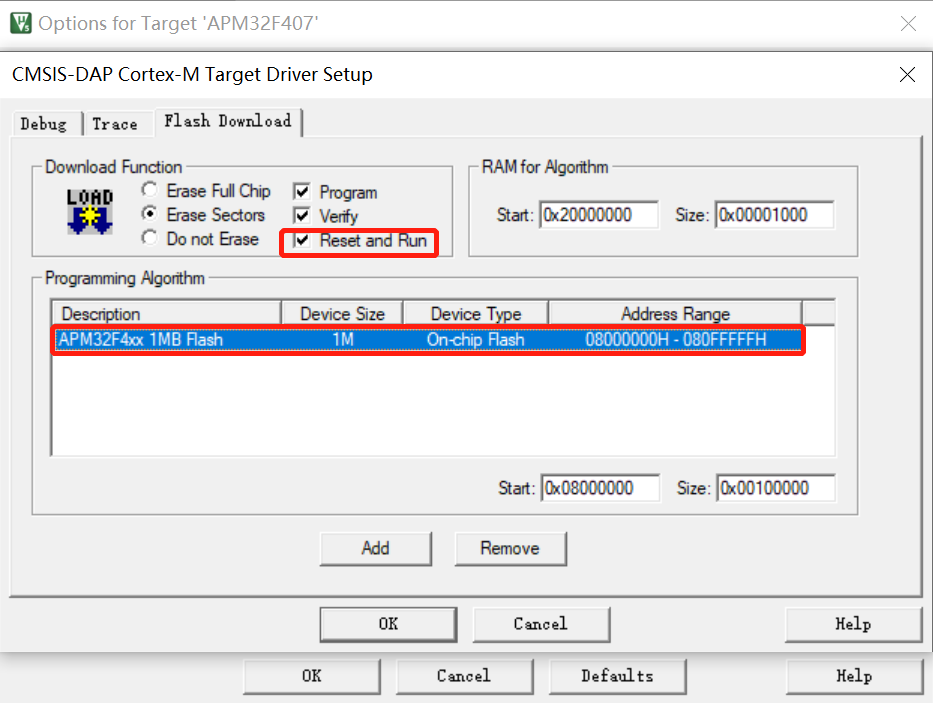Click the Remove algorithm button
This screenshot has height=703, width=933.
510,548
